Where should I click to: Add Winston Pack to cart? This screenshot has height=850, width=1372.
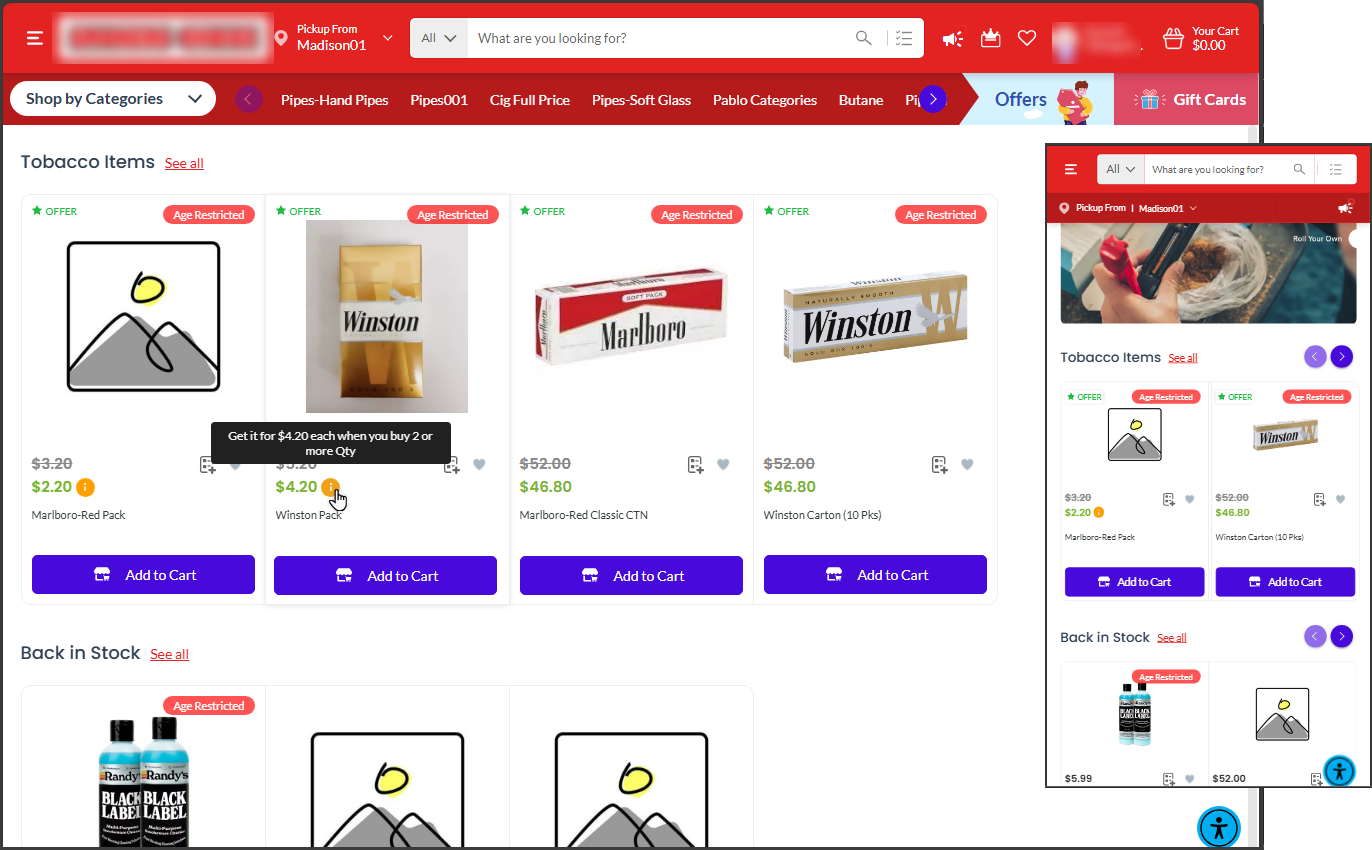coord(385,576)
